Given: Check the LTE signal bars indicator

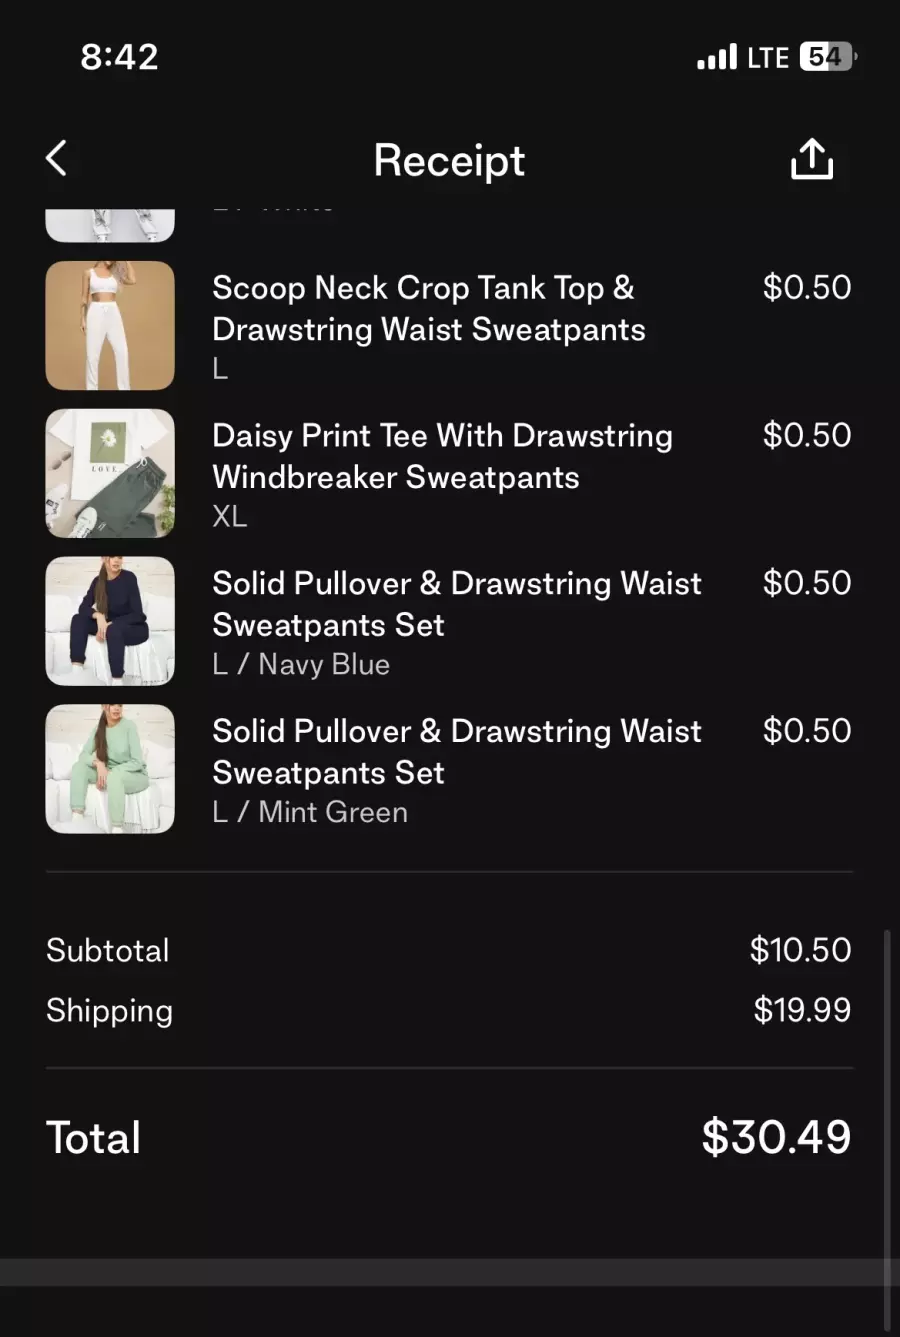Looking at the screenshot, I should [717, 57].
